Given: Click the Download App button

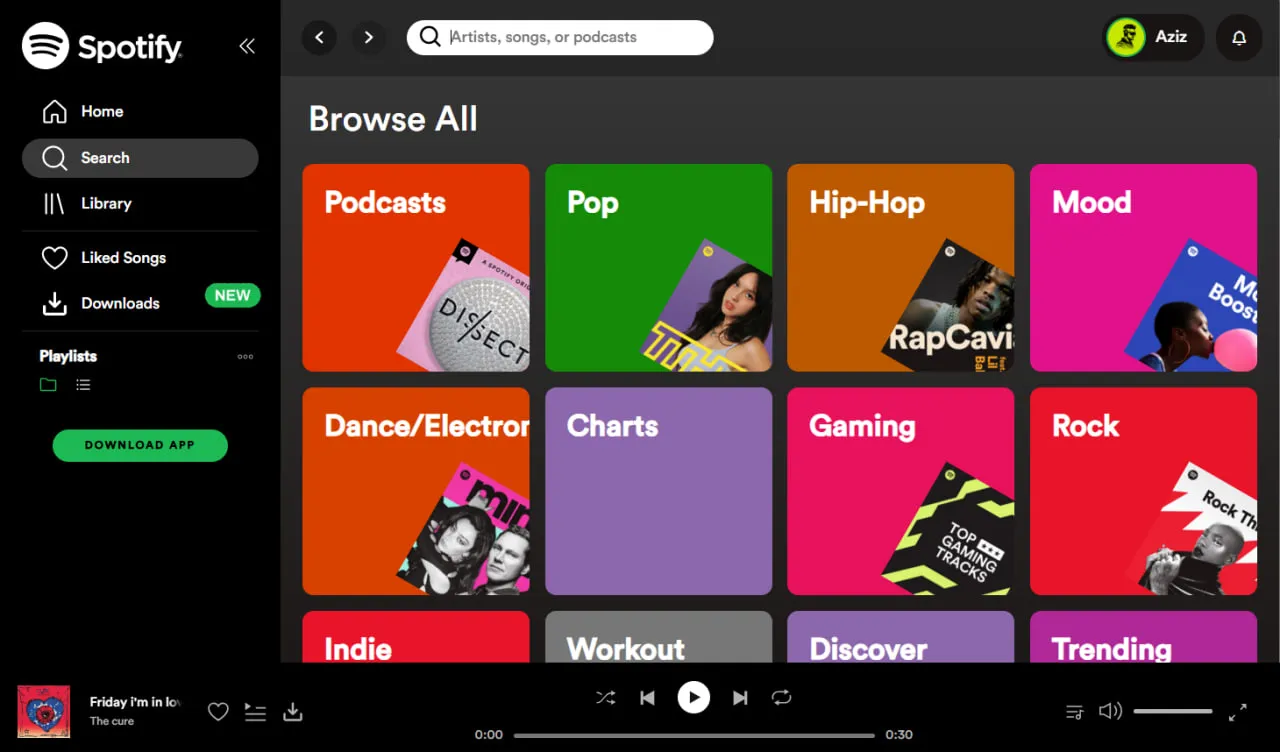Looking at the screenshot, I should [140, 445].
